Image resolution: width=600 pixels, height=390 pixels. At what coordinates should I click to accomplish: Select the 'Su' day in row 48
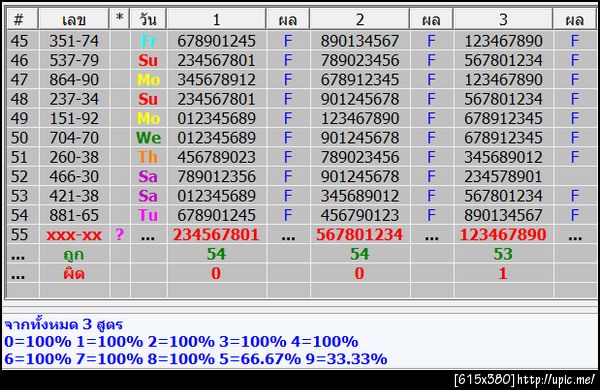click(148, 99)
